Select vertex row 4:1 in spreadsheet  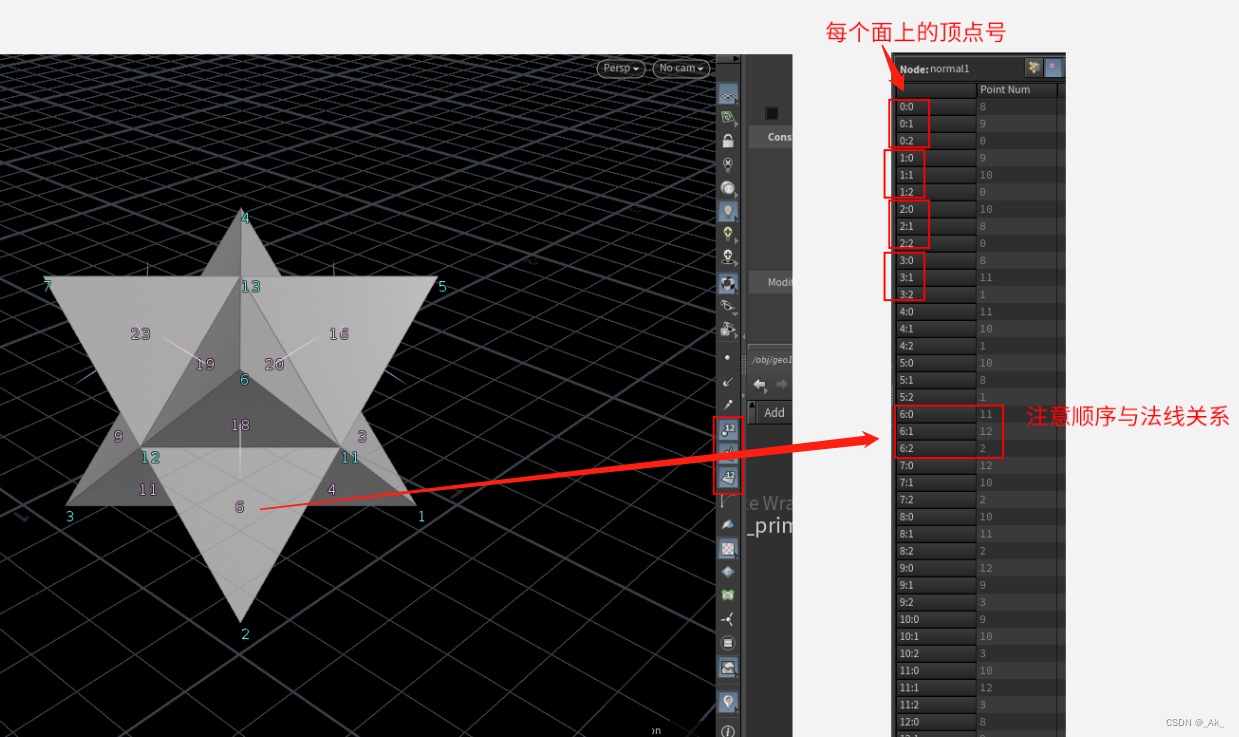[935, 329]
